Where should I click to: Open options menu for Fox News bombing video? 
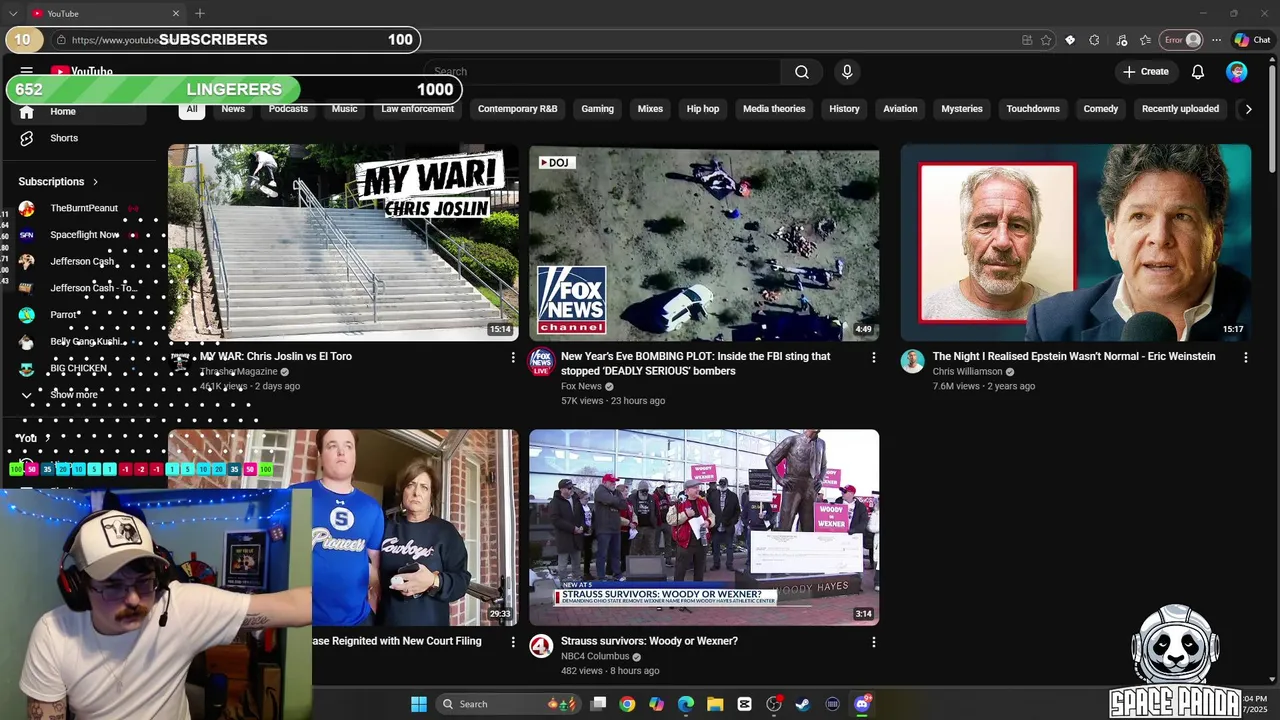click(874, 357)
